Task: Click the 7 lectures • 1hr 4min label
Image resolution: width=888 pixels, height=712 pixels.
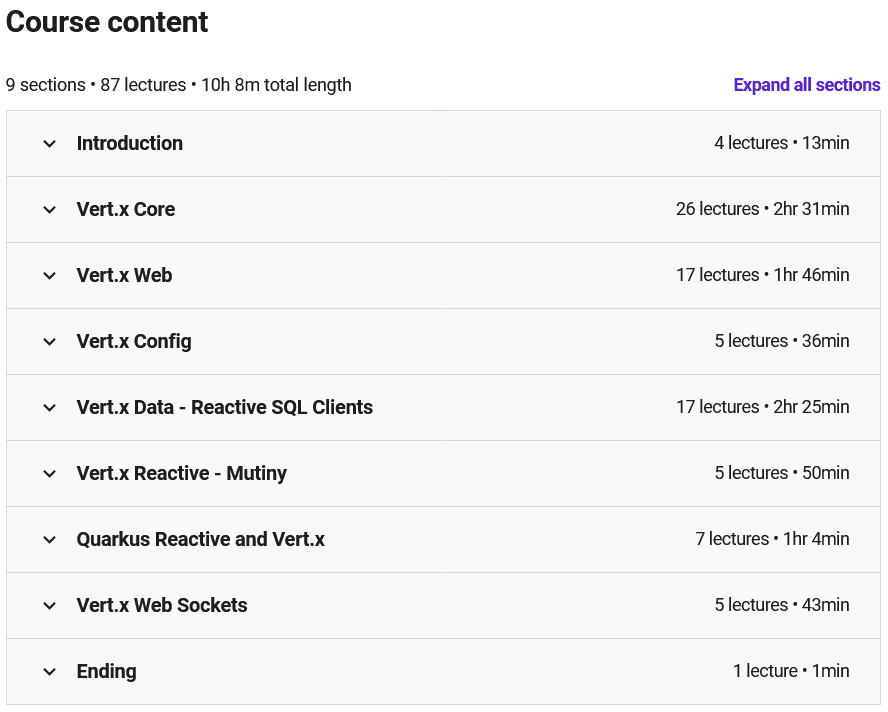Action: [772, 539]
